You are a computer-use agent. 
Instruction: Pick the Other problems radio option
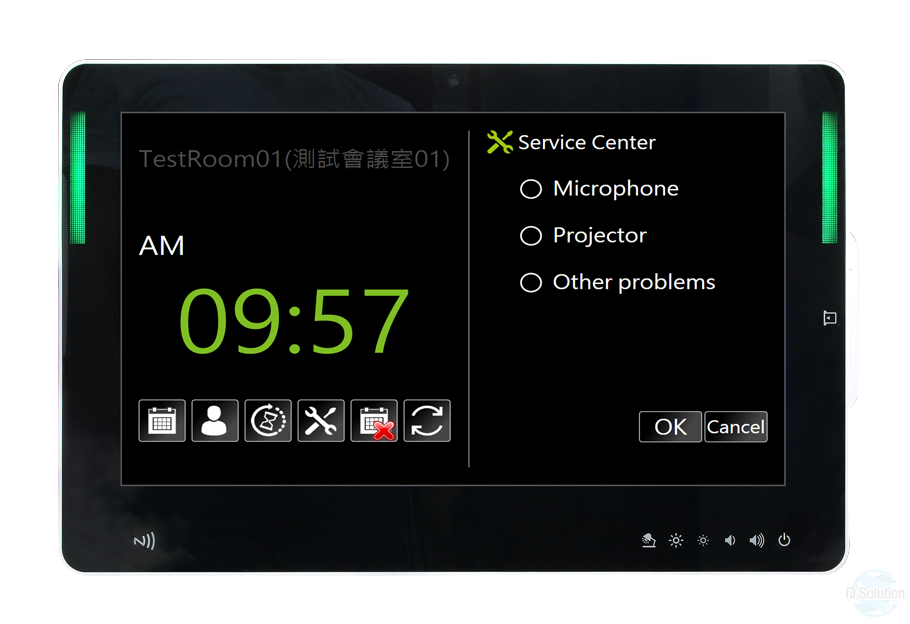(x=530, y=283)
